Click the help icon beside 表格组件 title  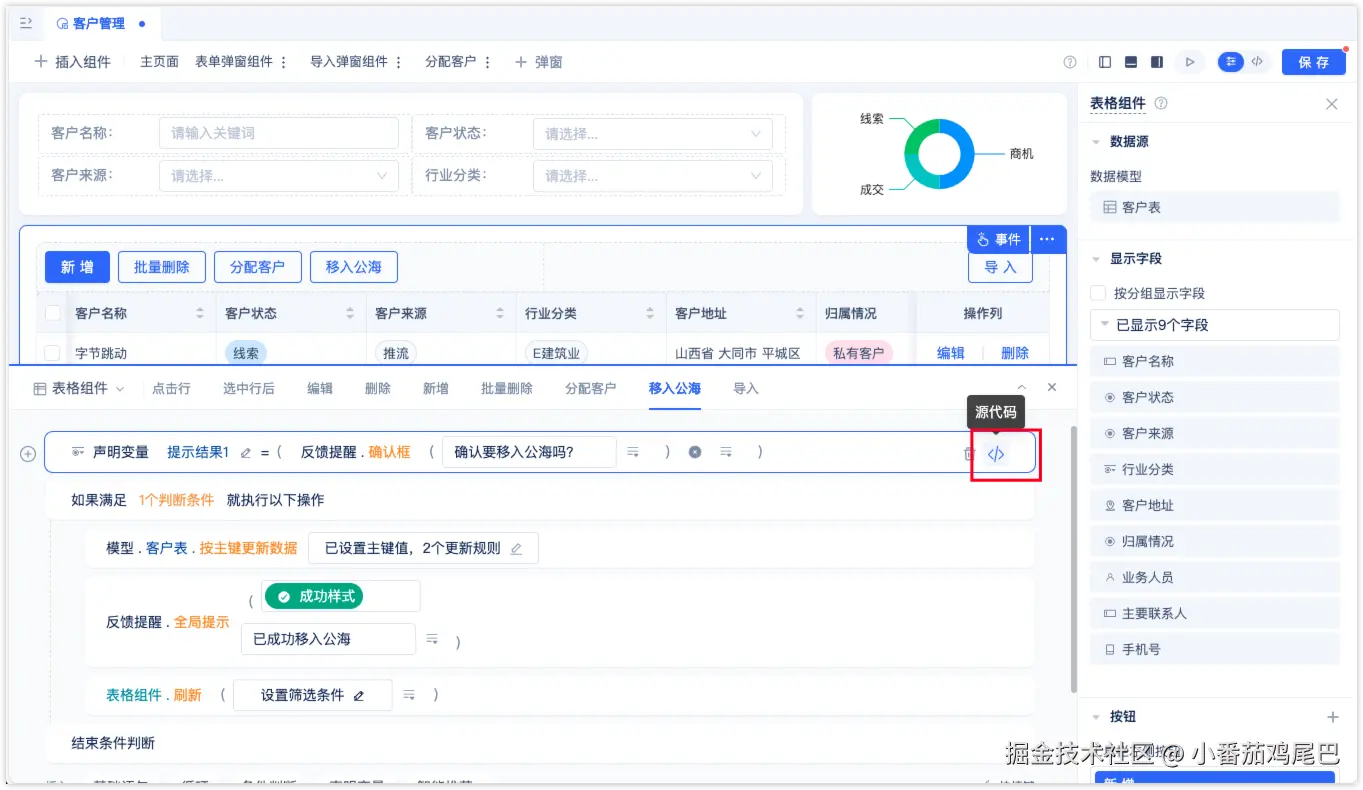1161,104
